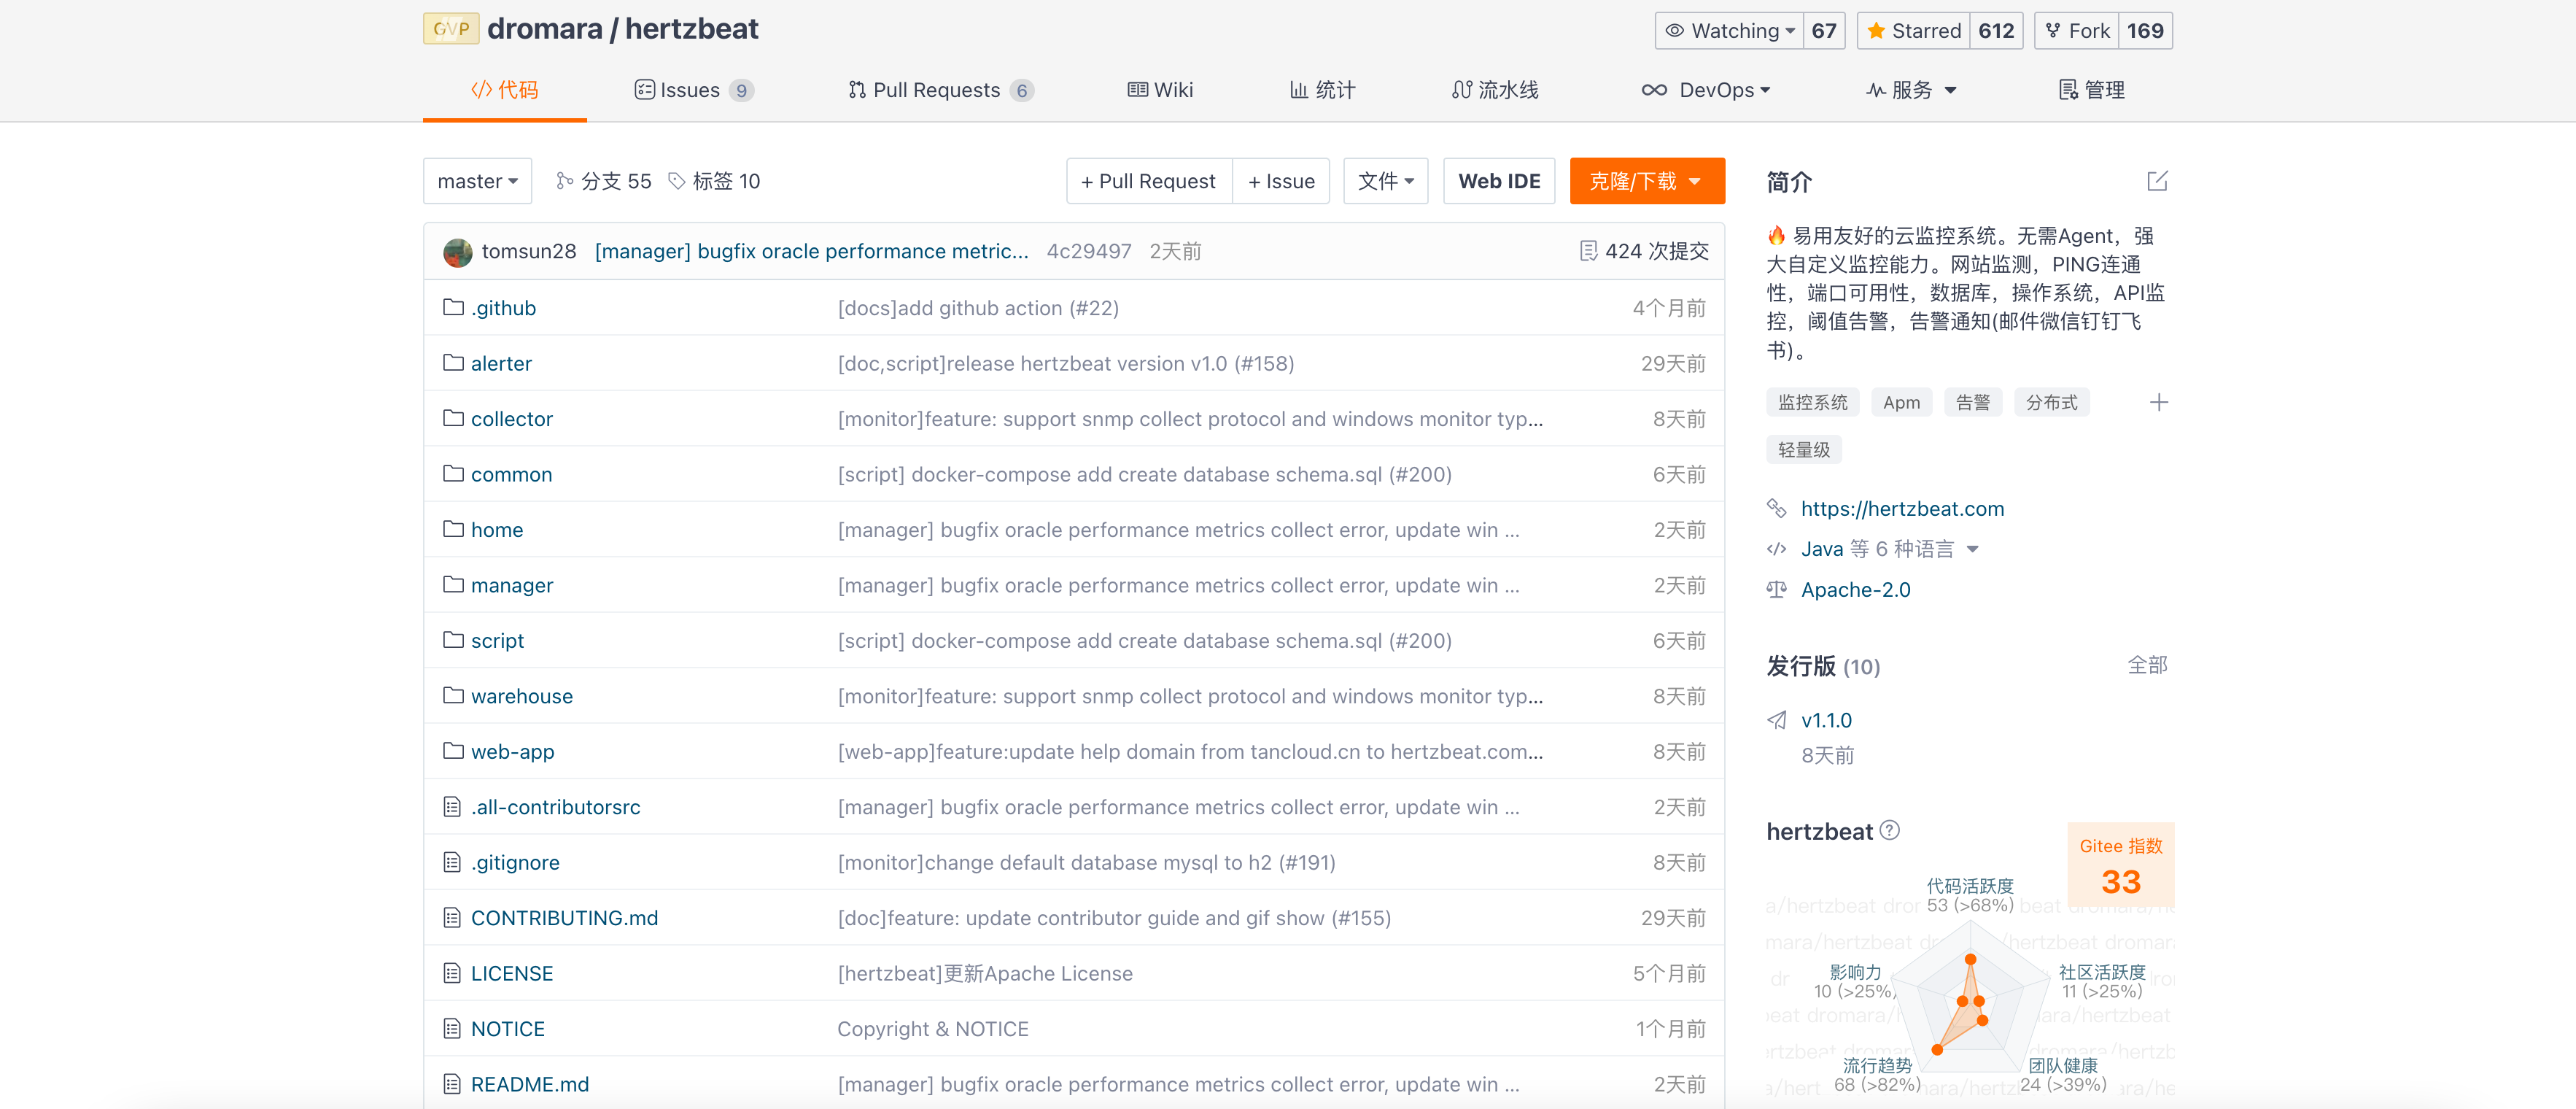Image resolution: width=2576 pixels, height=1109 pixels.
Task: Open the Watching dropdown
Action: coord(1730,31)
